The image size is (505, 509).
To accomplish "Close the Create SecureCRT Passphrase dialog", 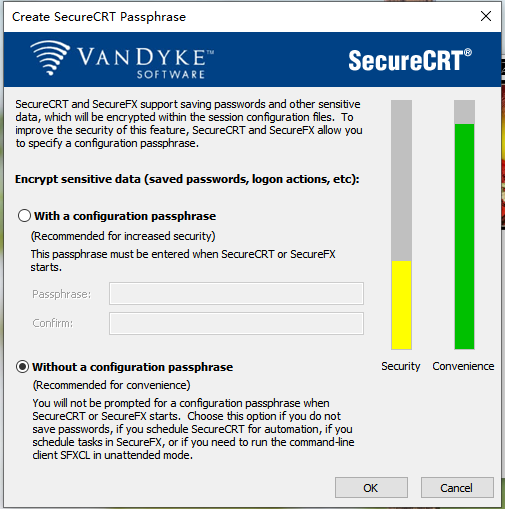I will [x=486, y=16].
